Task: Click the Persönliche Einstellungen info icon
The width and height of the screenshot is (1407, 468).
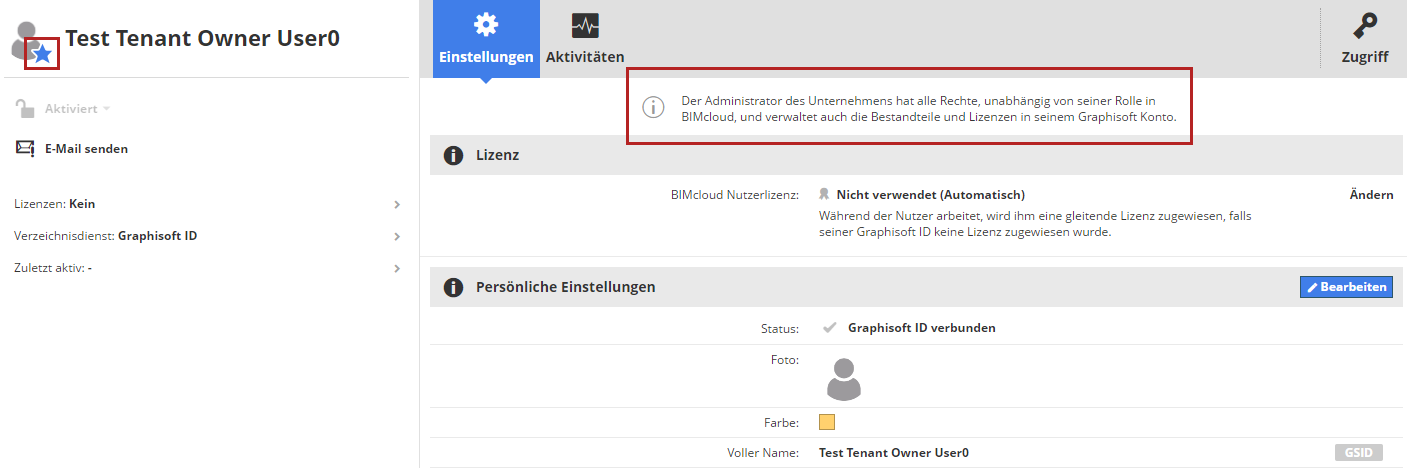Action: pyautogui.click(x=453, y=287)
